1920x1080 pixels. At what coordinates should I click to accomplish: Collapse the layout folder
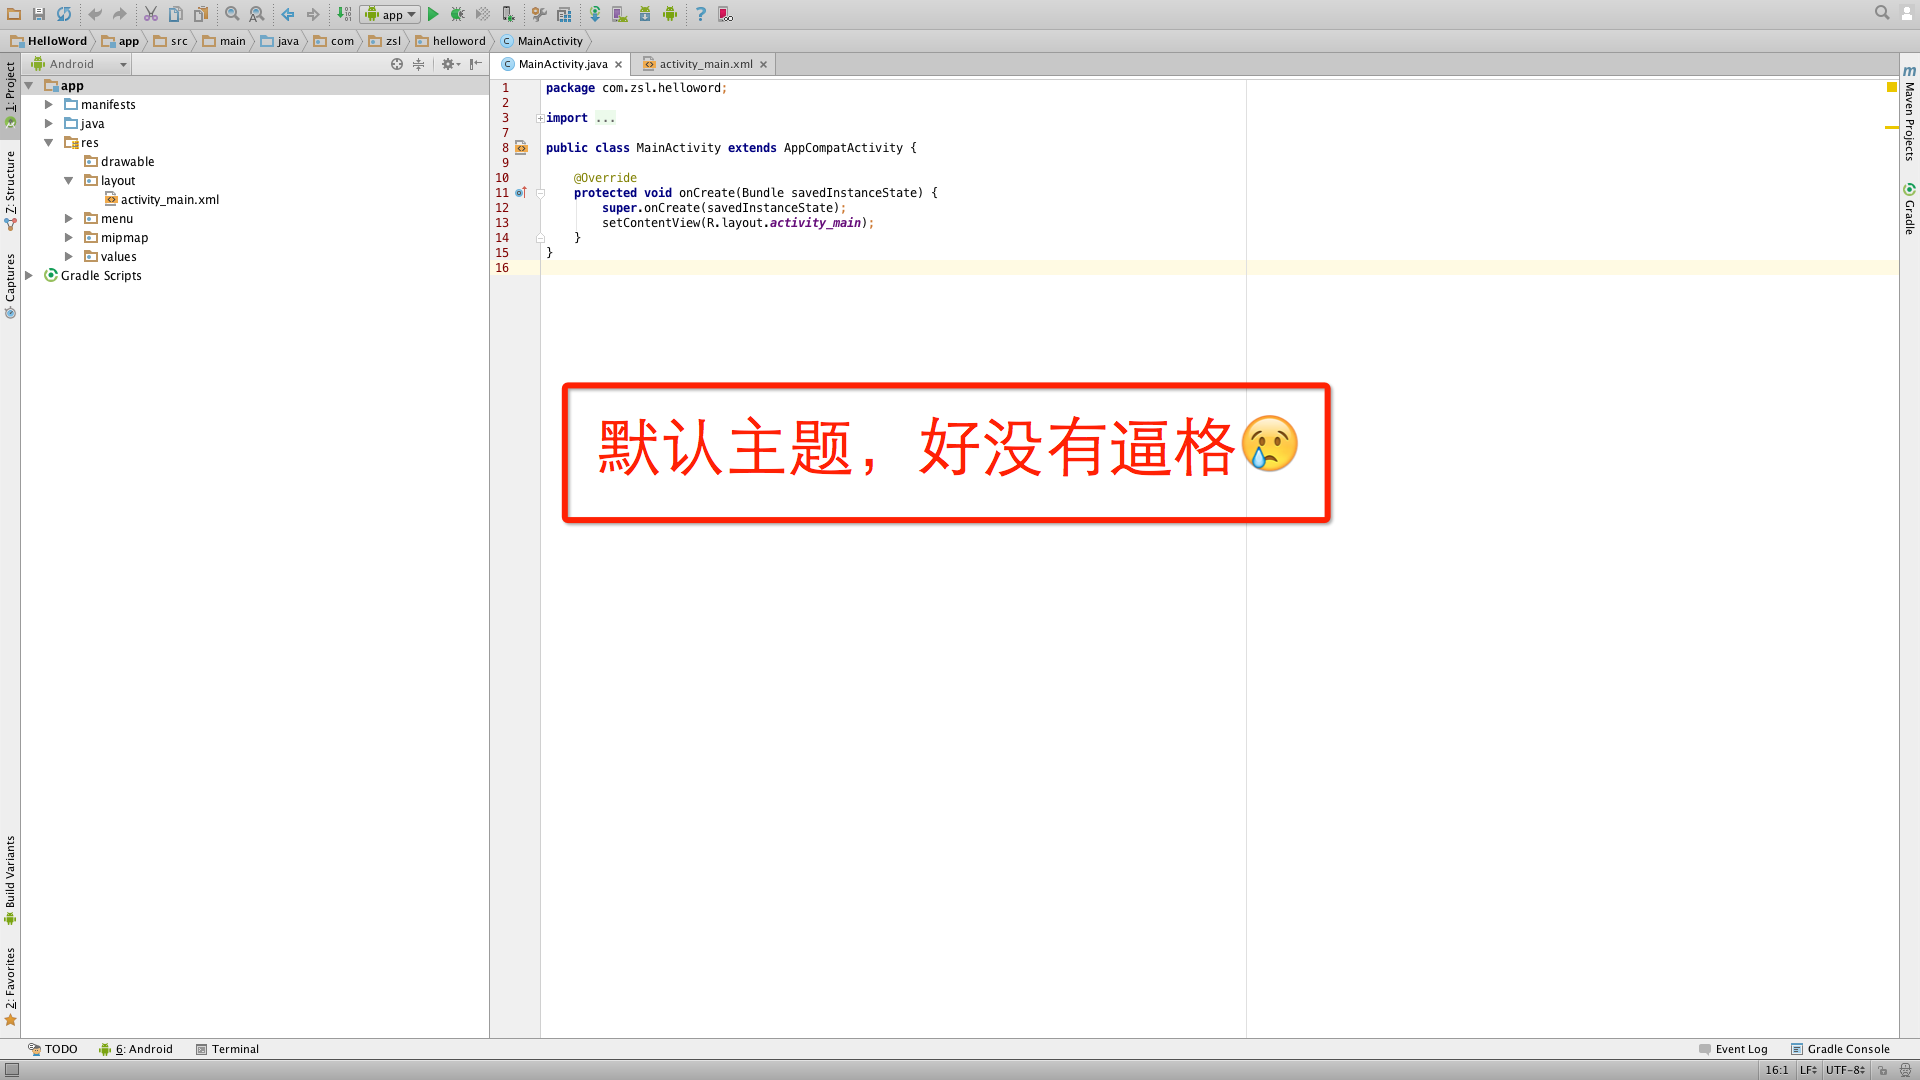68,180
